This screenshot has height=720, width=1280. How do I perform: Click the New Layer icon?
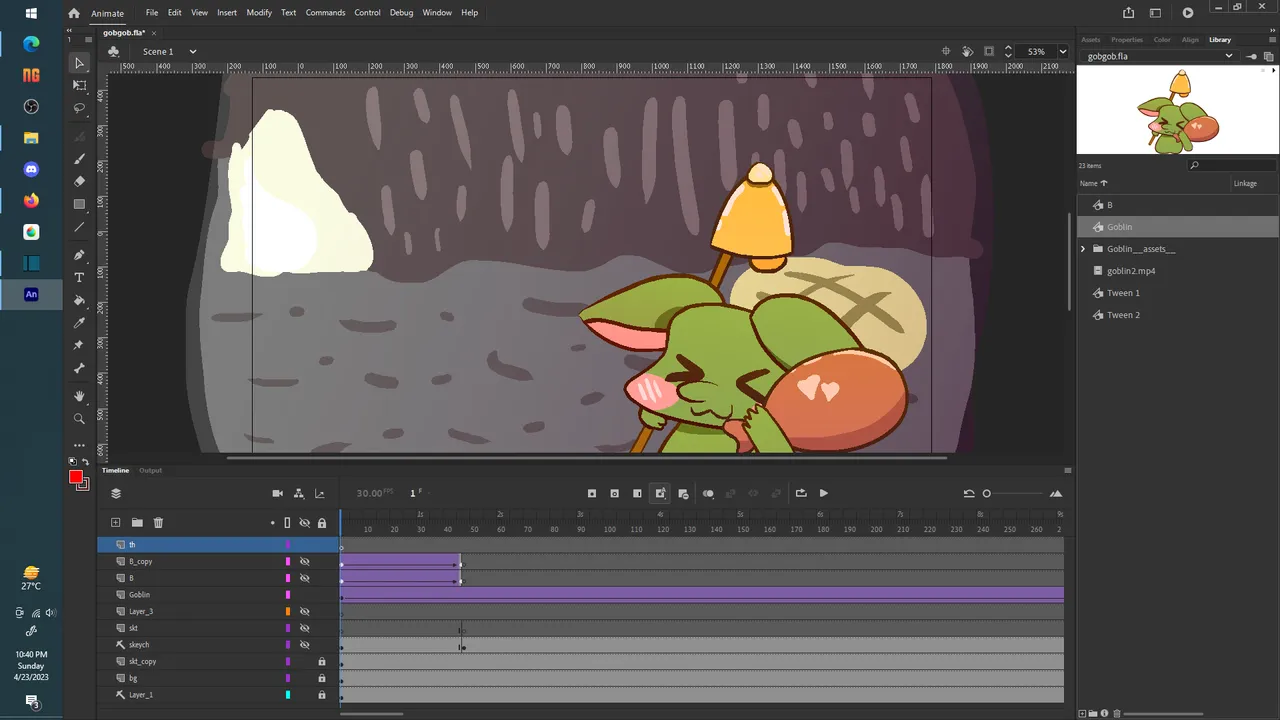point(116,523)
